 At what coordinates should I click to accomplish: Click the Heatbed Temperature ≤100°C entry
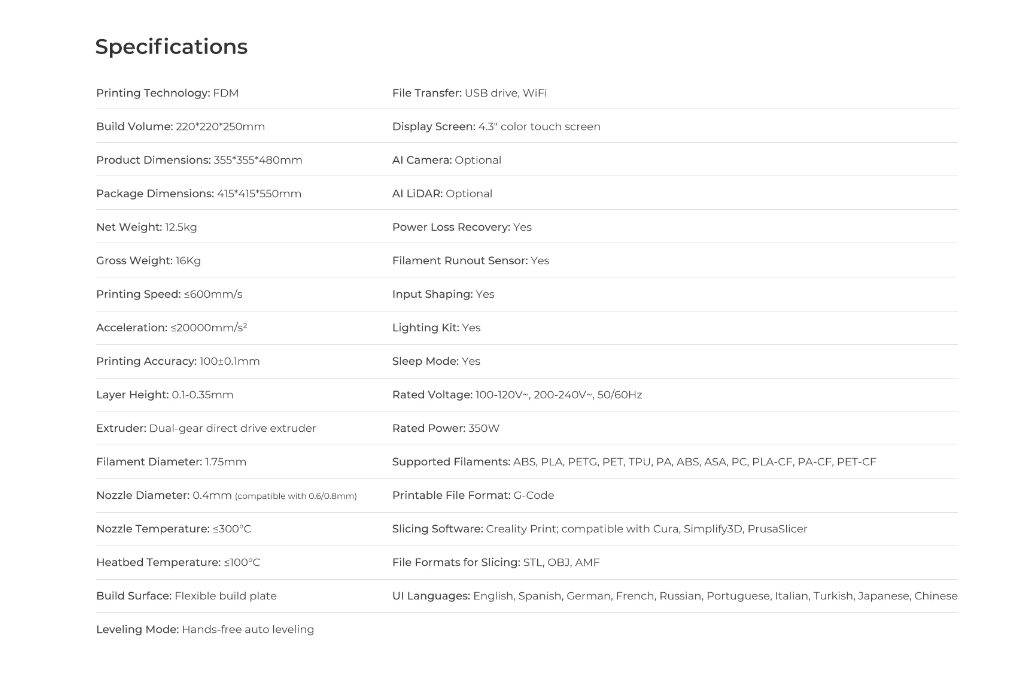(x=178, y=562)
